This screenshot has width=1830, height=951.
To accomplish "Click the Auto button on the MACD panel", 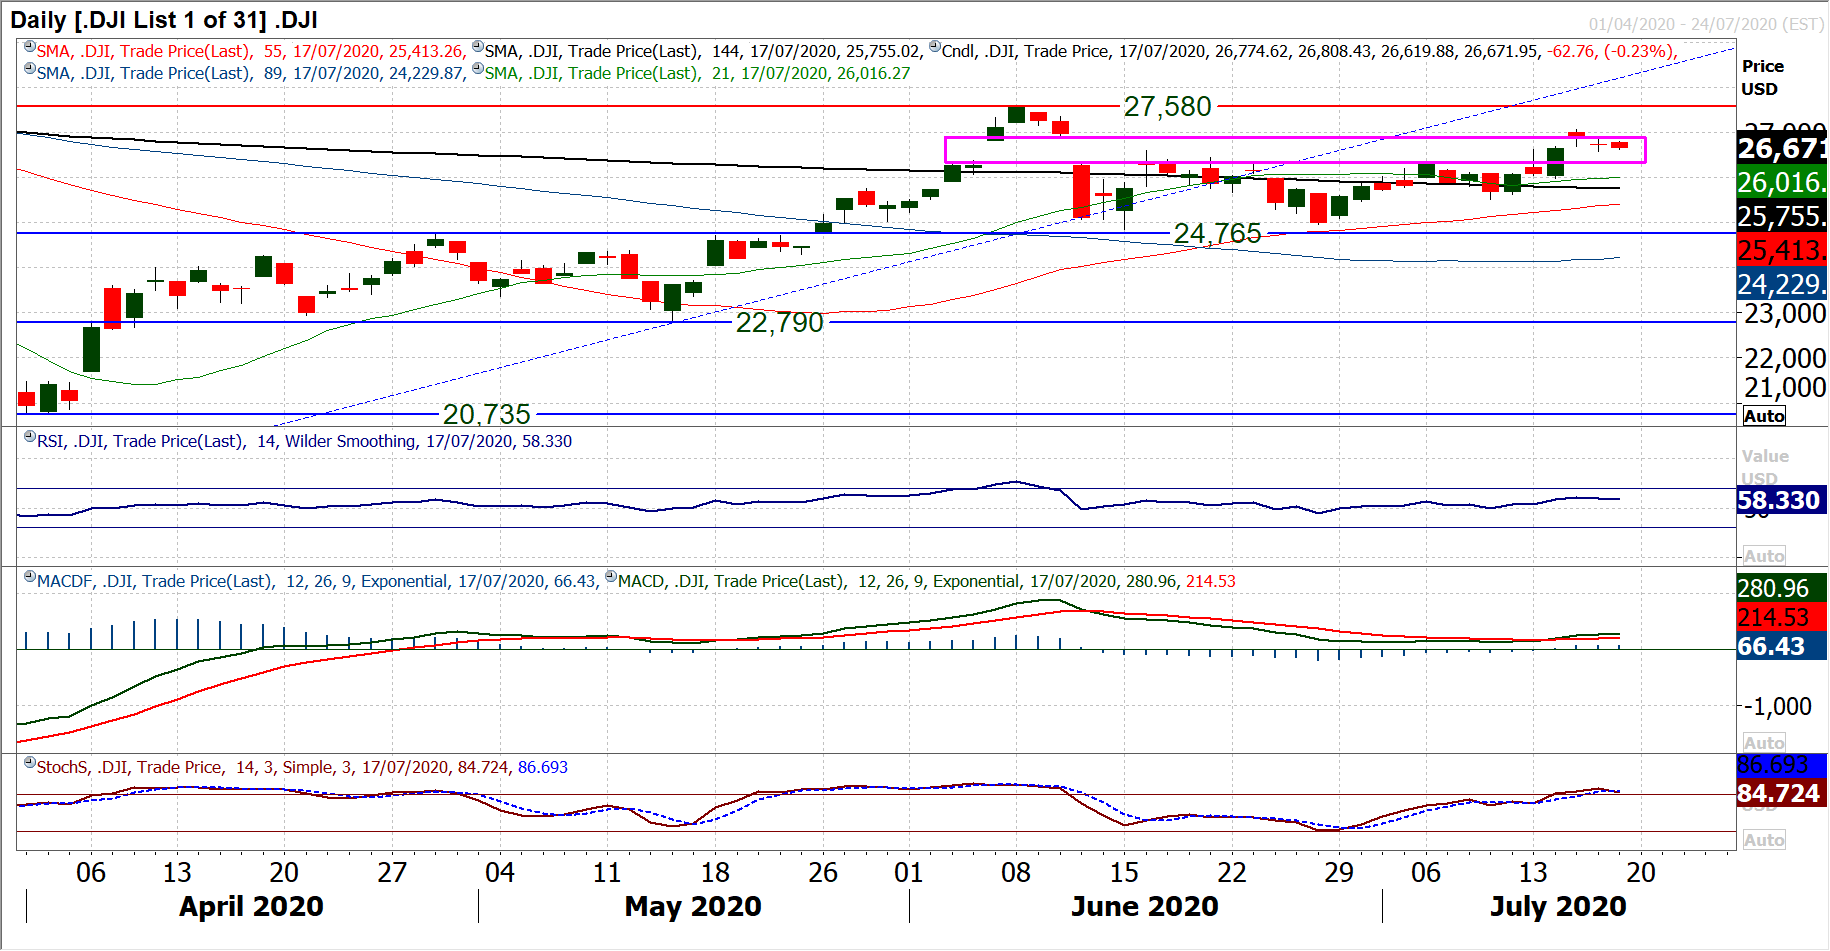I will [1764, 743].
